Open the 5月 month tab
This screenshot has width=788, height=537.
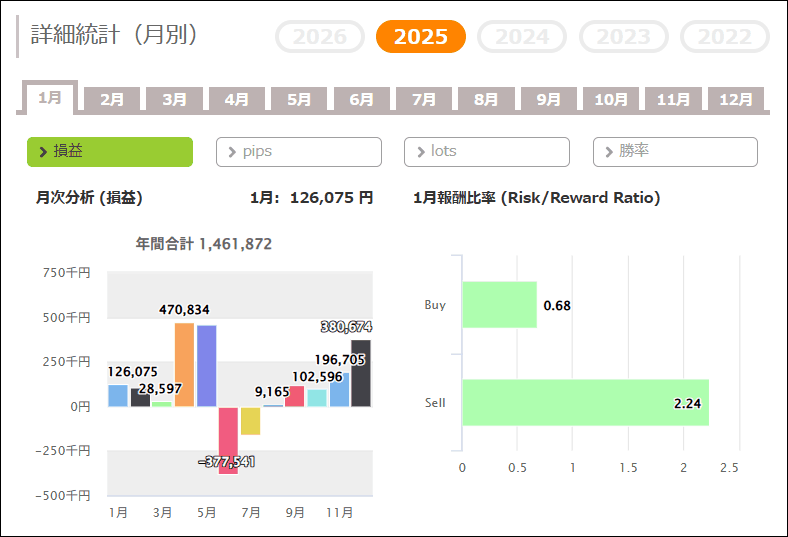(x=299, y=99)
